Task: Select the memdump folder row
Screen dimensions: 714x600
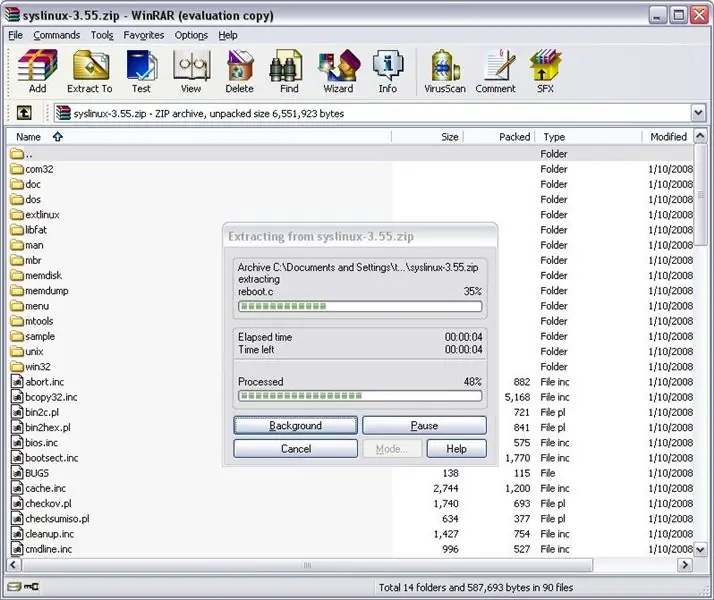Action: pyautogui.click(x=351, y=290)
